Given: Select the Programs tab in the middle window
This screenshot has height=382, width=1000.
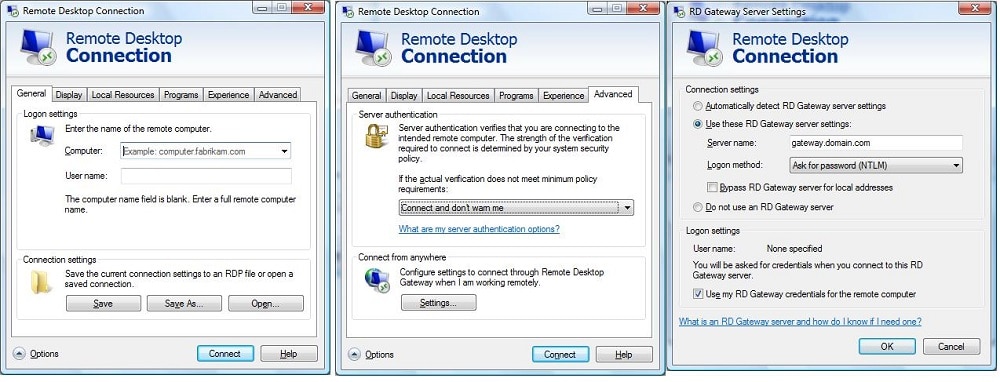Looking at the screenshot, I should 516,95.
